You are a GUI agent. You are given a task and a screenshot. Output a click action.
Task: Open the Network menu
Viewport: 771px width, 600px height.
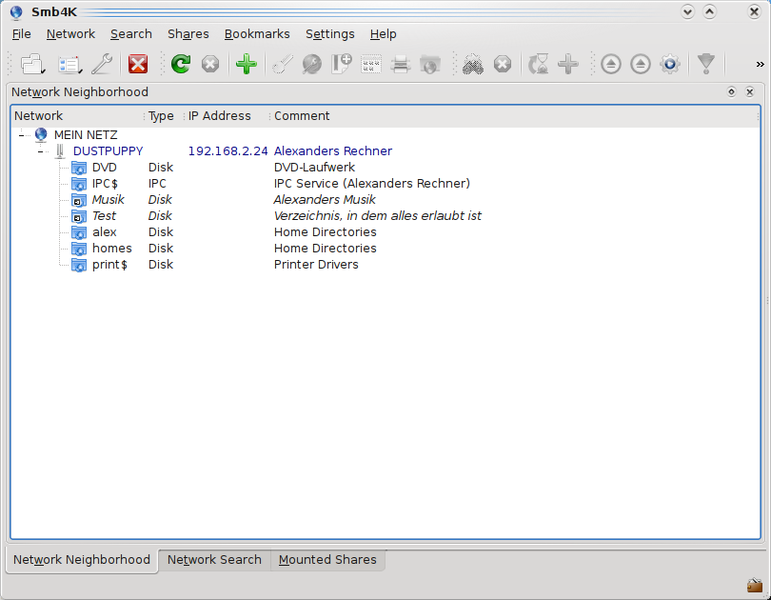71,34
